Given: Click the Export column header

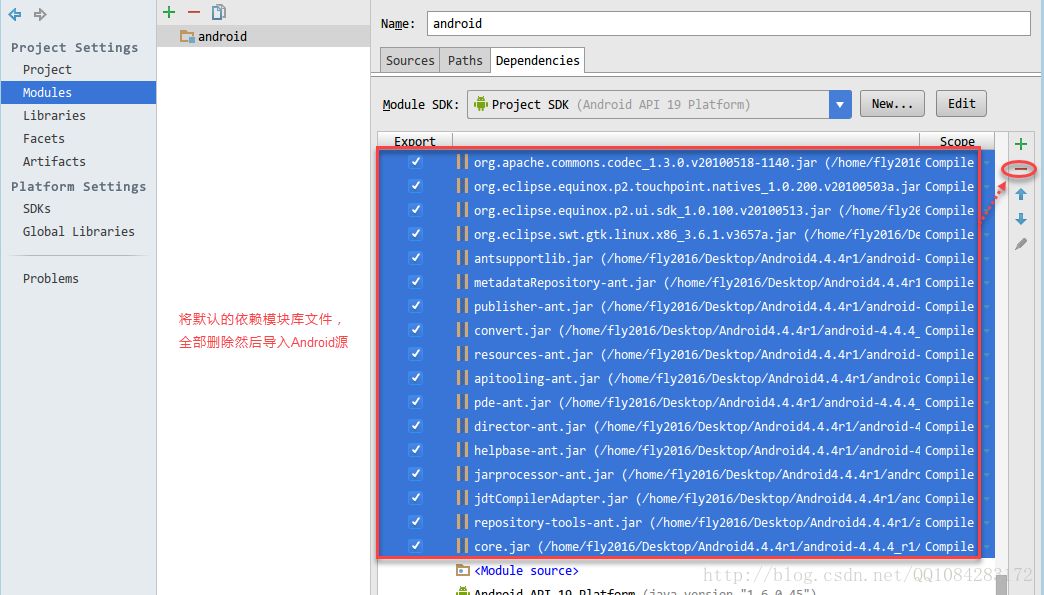Looking at the screenshot, I should pyautogui.click(x=415, y=141).
